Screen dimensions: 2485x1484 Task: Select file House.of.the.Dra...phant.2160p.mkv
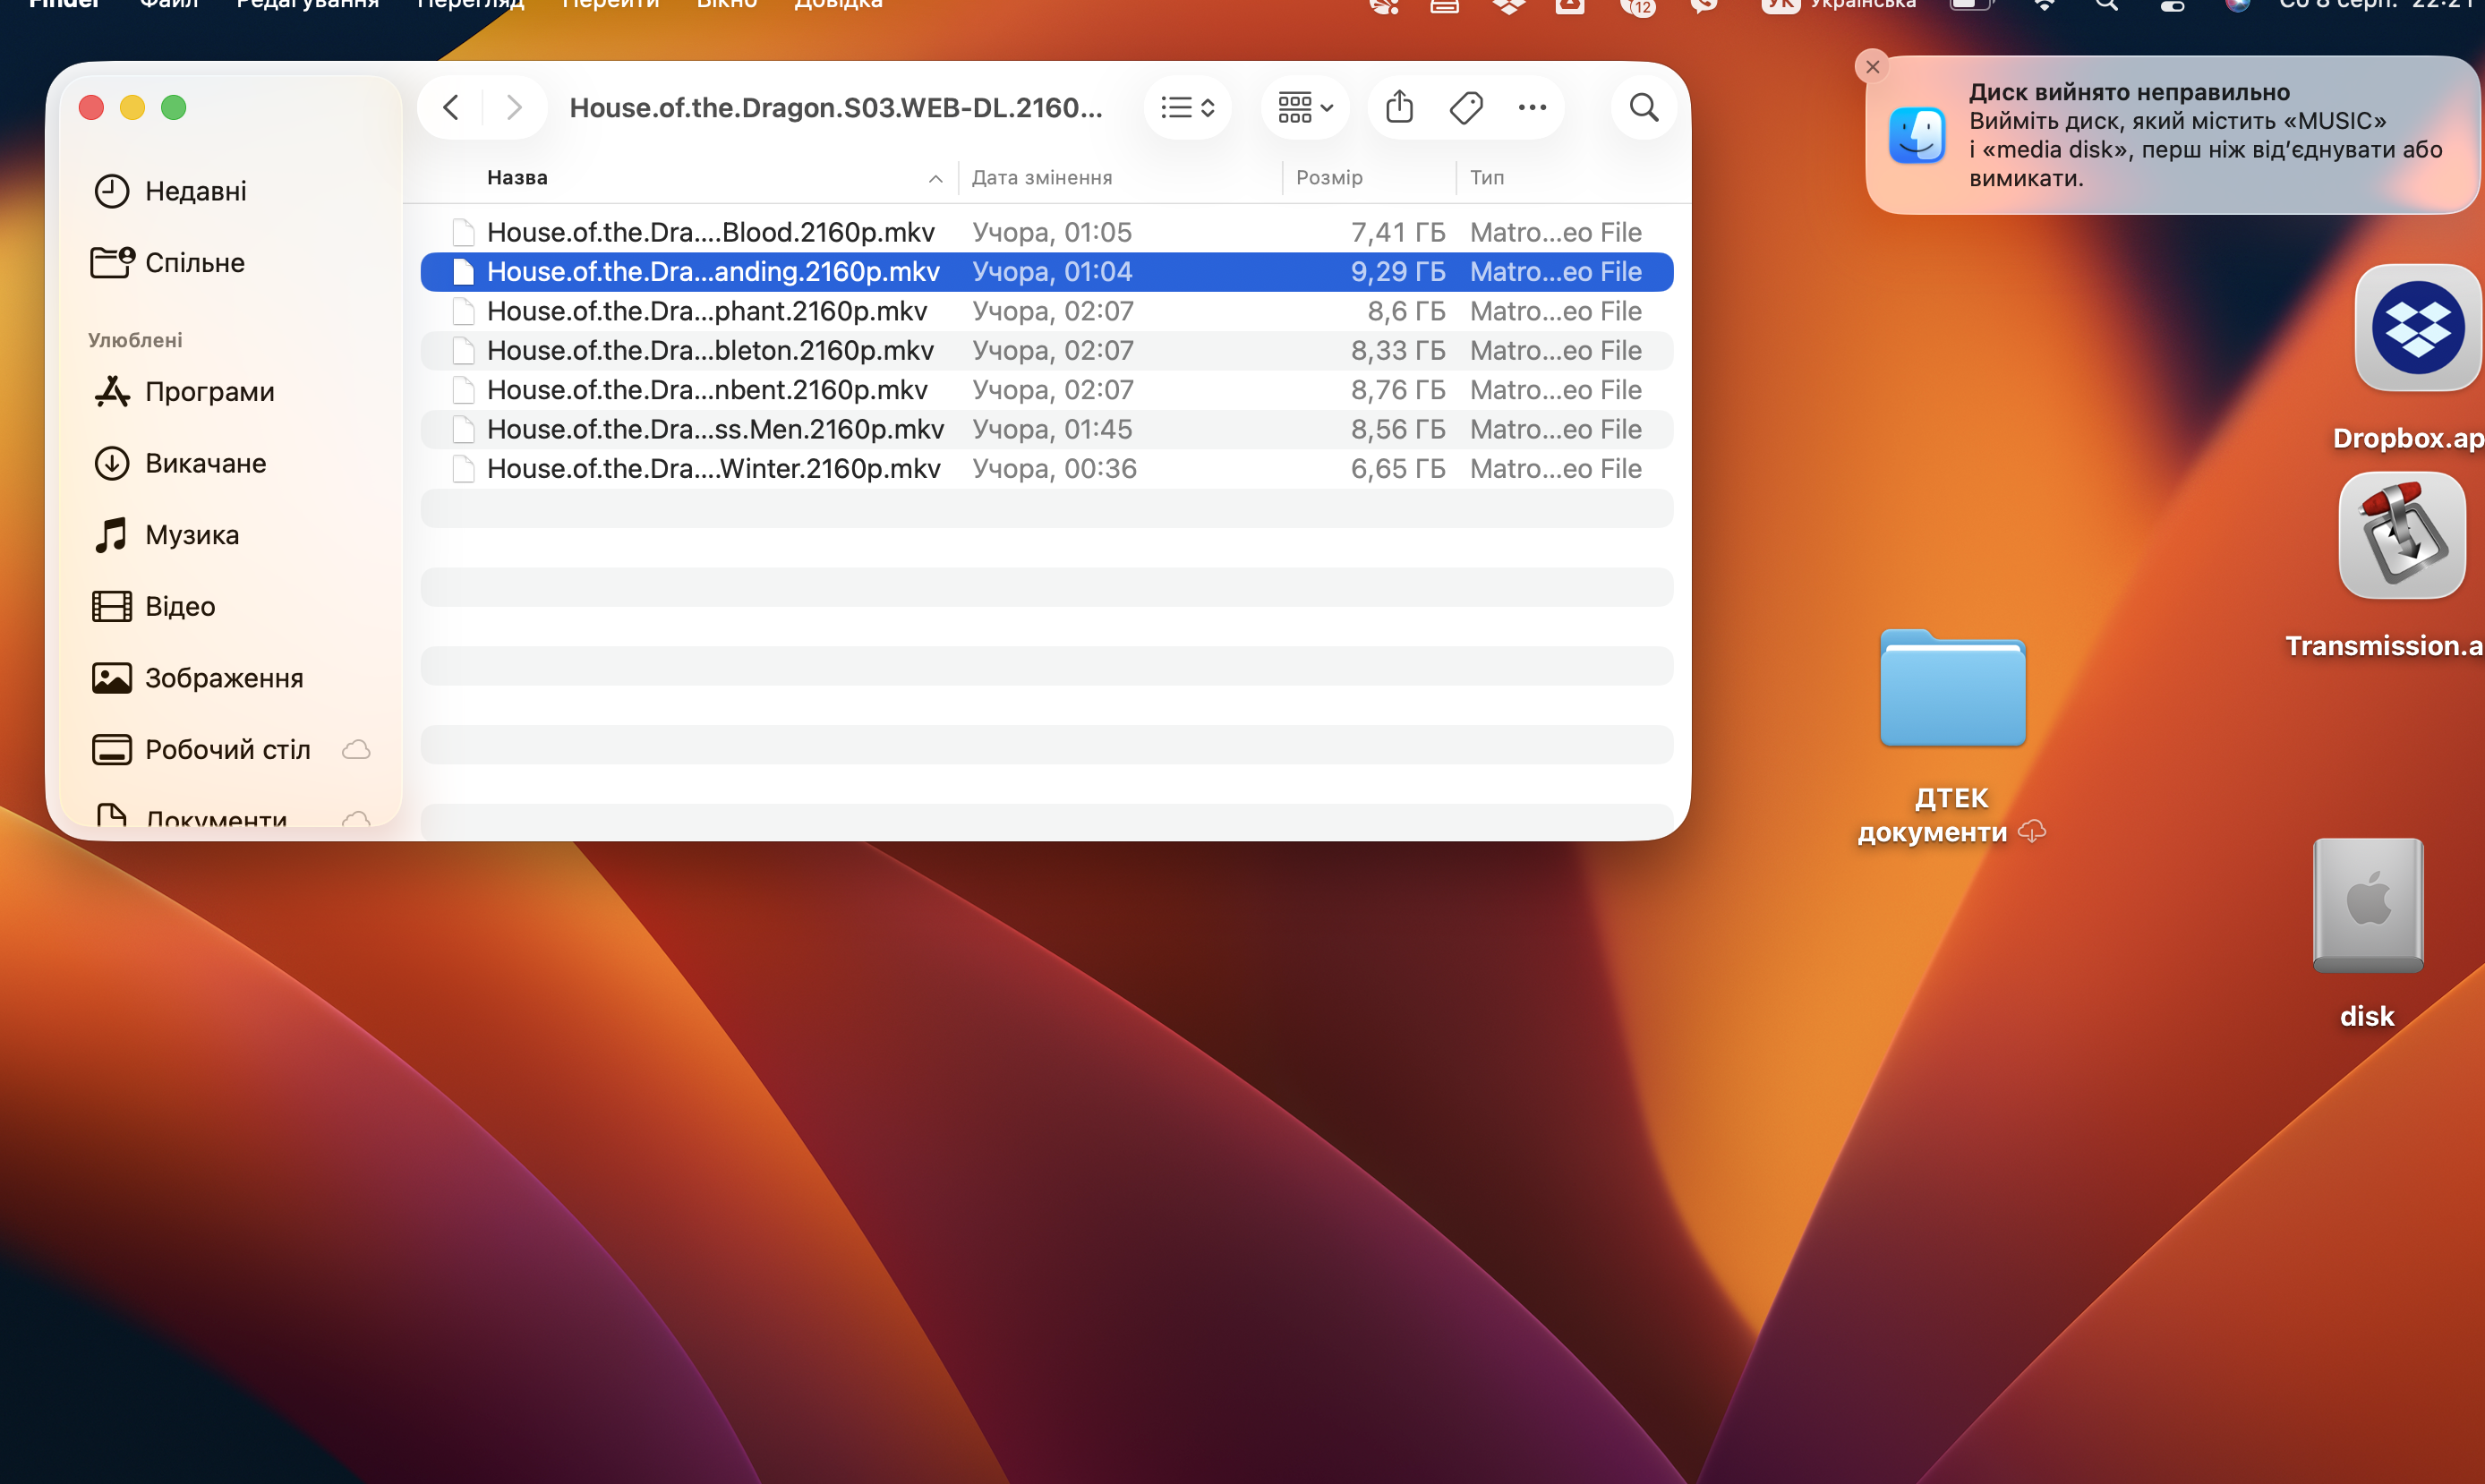point(1047,311)
